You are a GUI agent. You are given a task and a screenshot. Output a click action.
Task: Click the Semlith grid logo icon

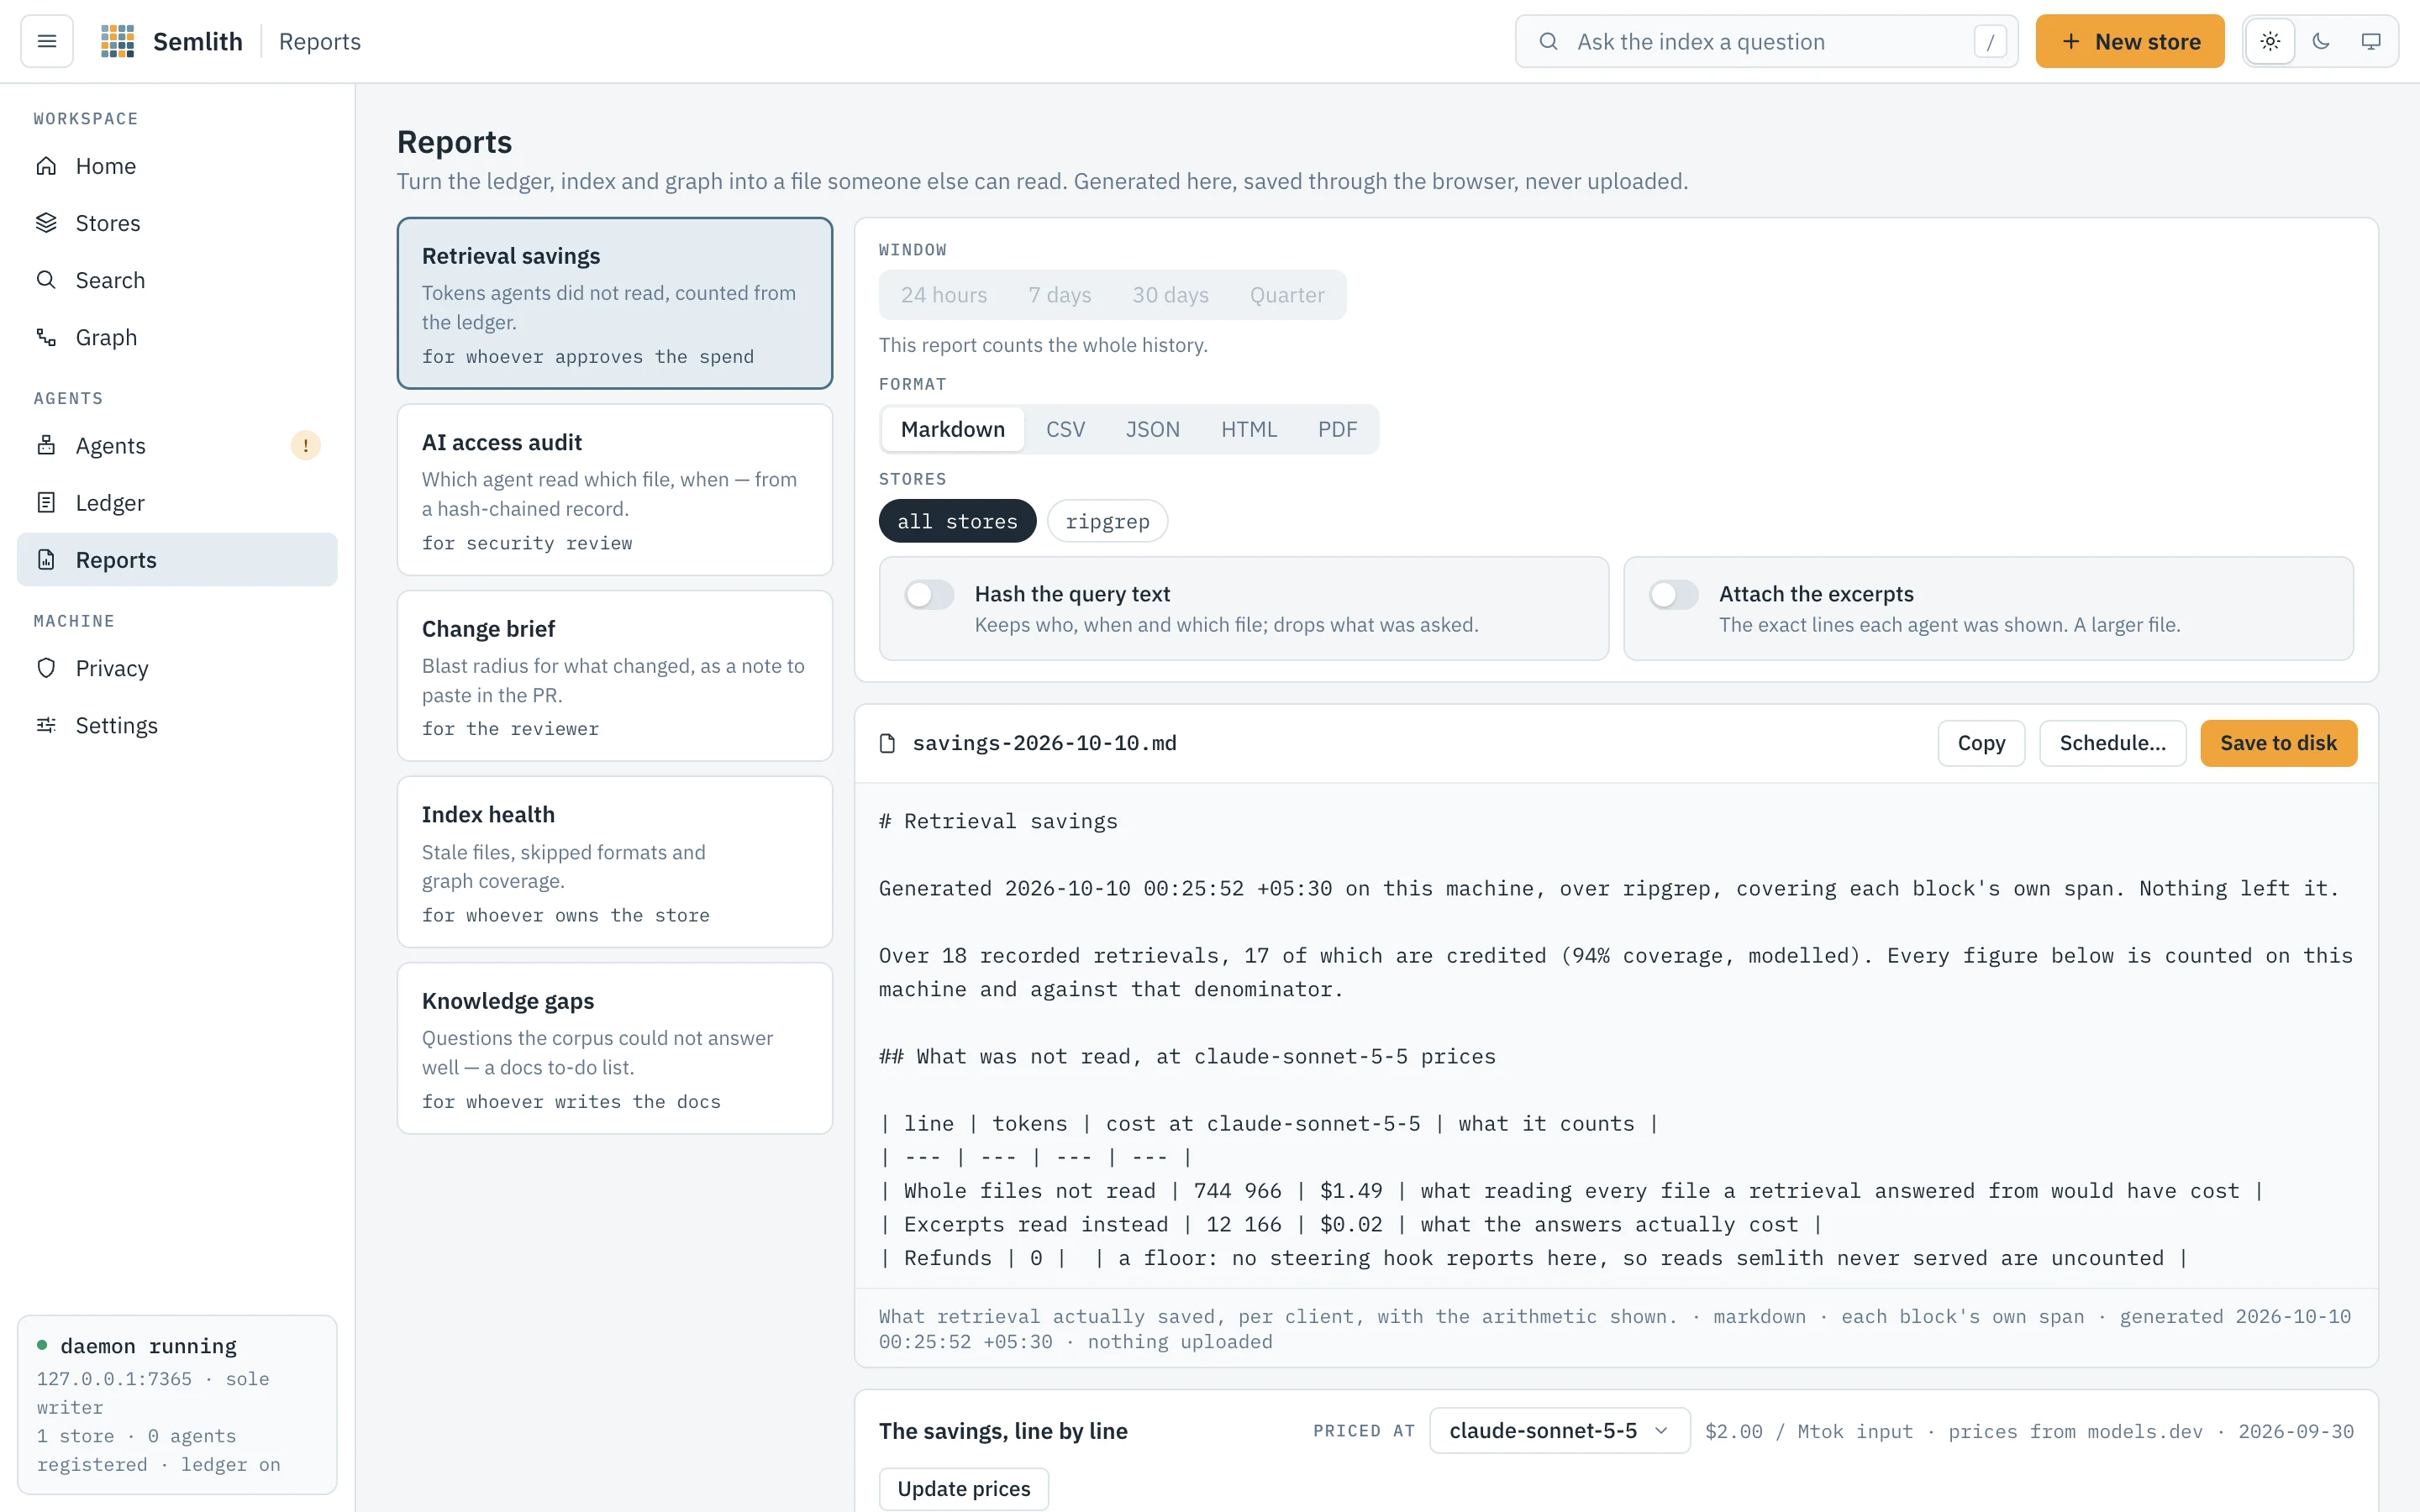click(118, 41)
